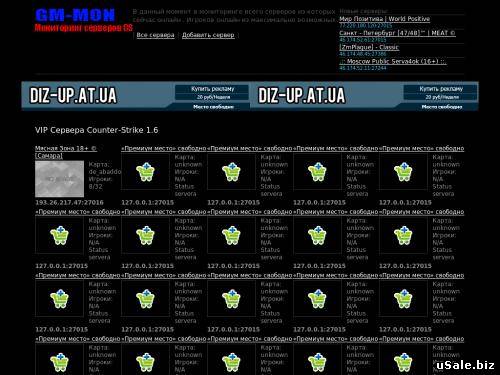This screenshot has width=500, height=375.
Task: Open first-row "Премиум место свободно" link, fourth column
Action: (336, 148)
